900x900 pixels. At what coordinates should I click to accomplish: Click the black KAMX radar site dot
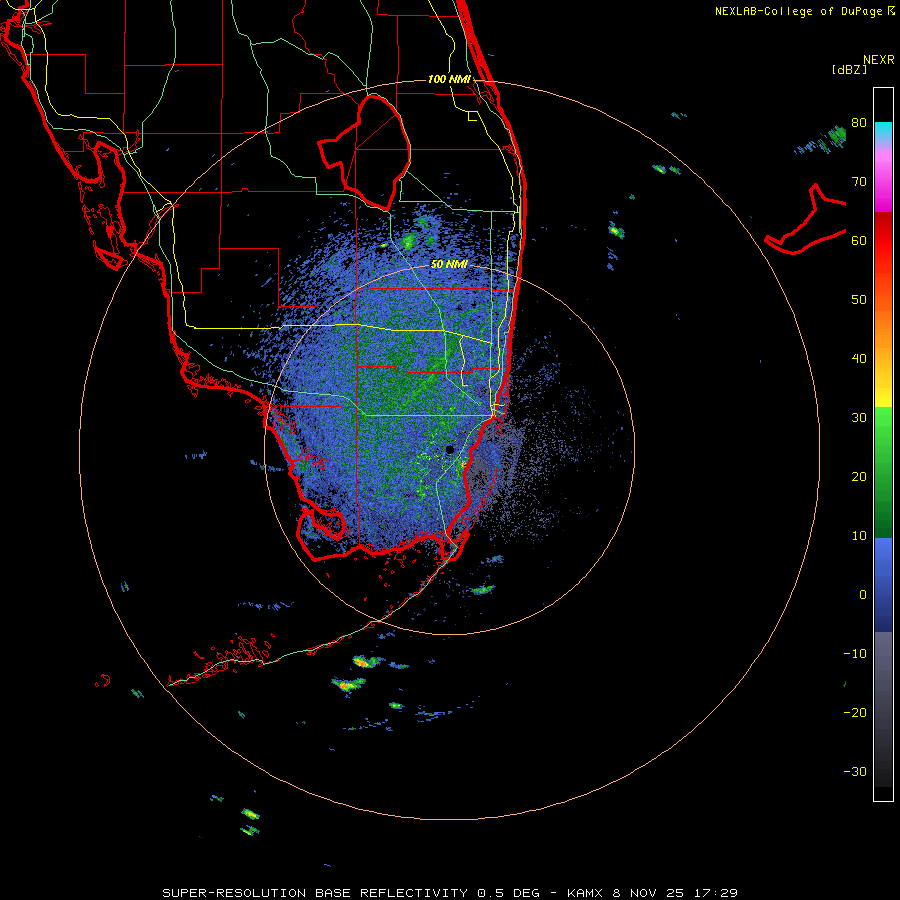[449, 449]
